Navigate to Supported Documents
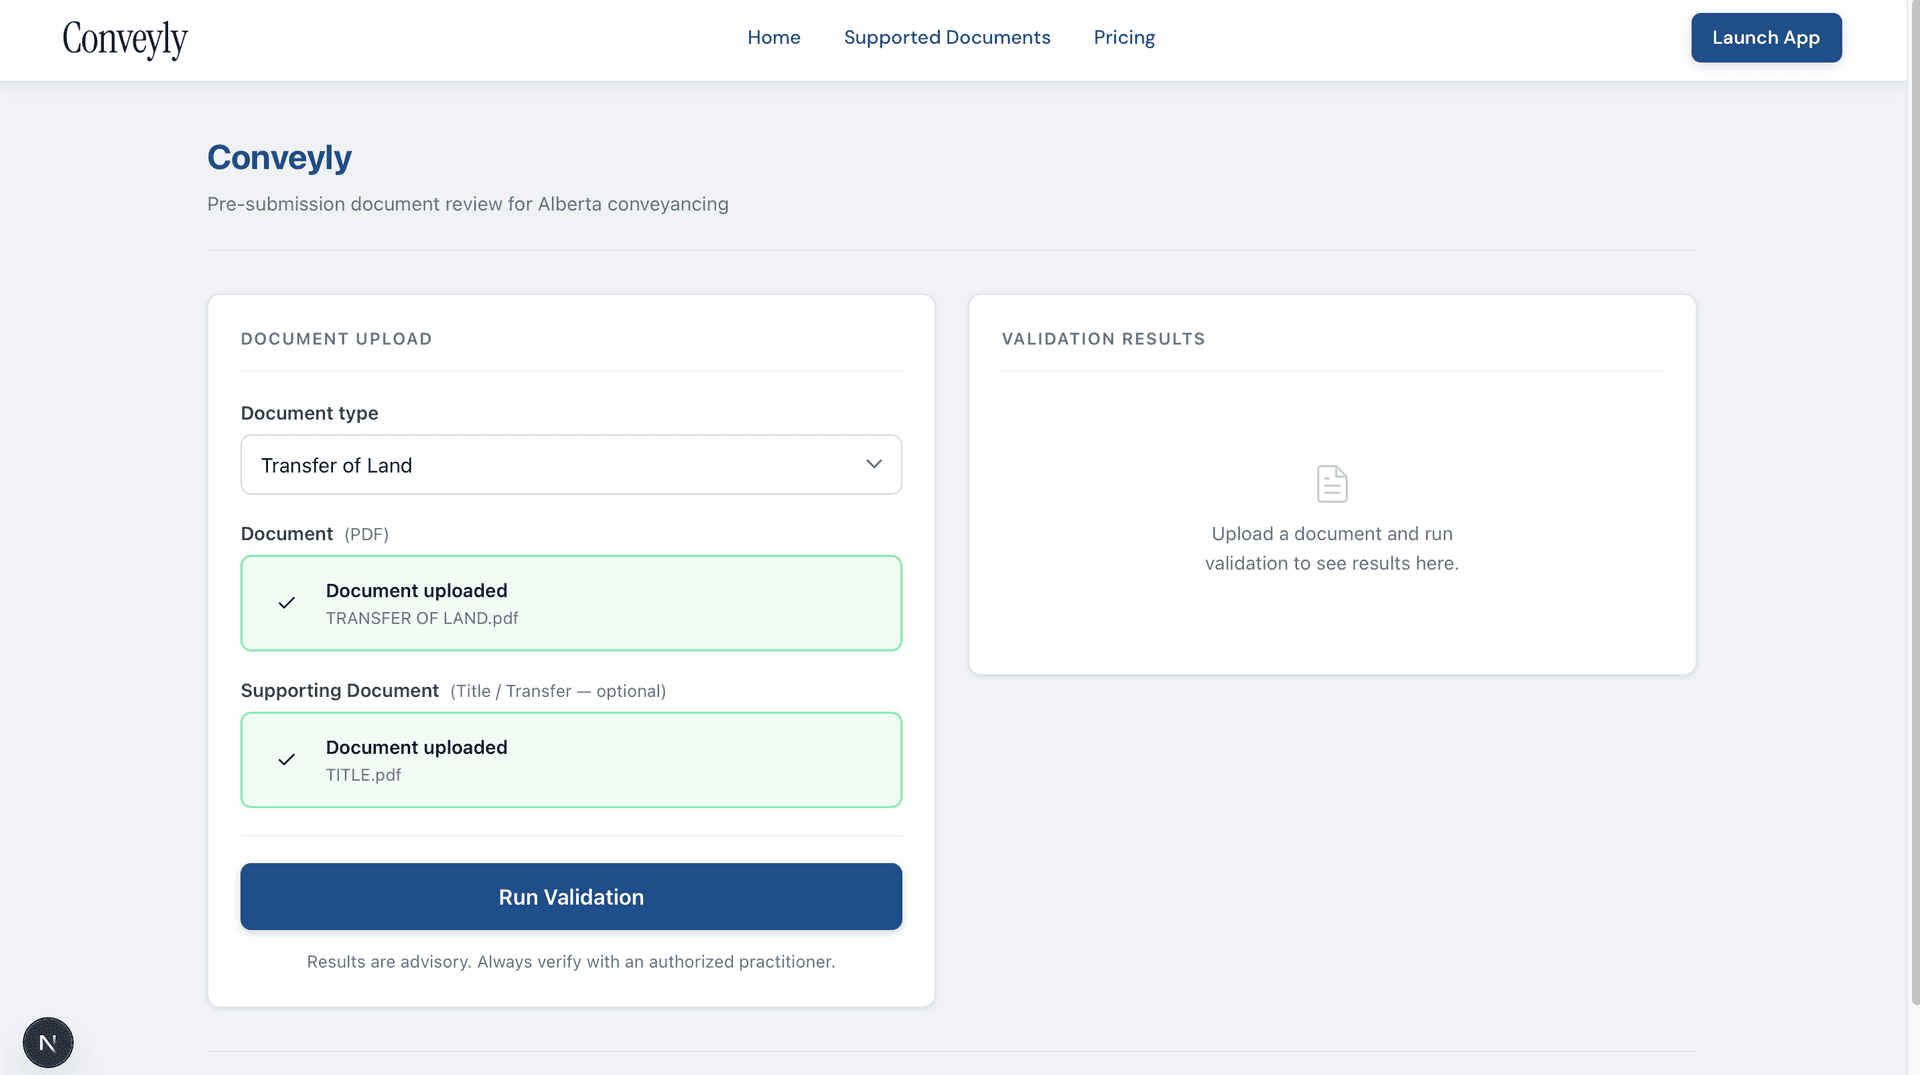The height and width of the screenshot is (1075, 1920). point(947,37)
